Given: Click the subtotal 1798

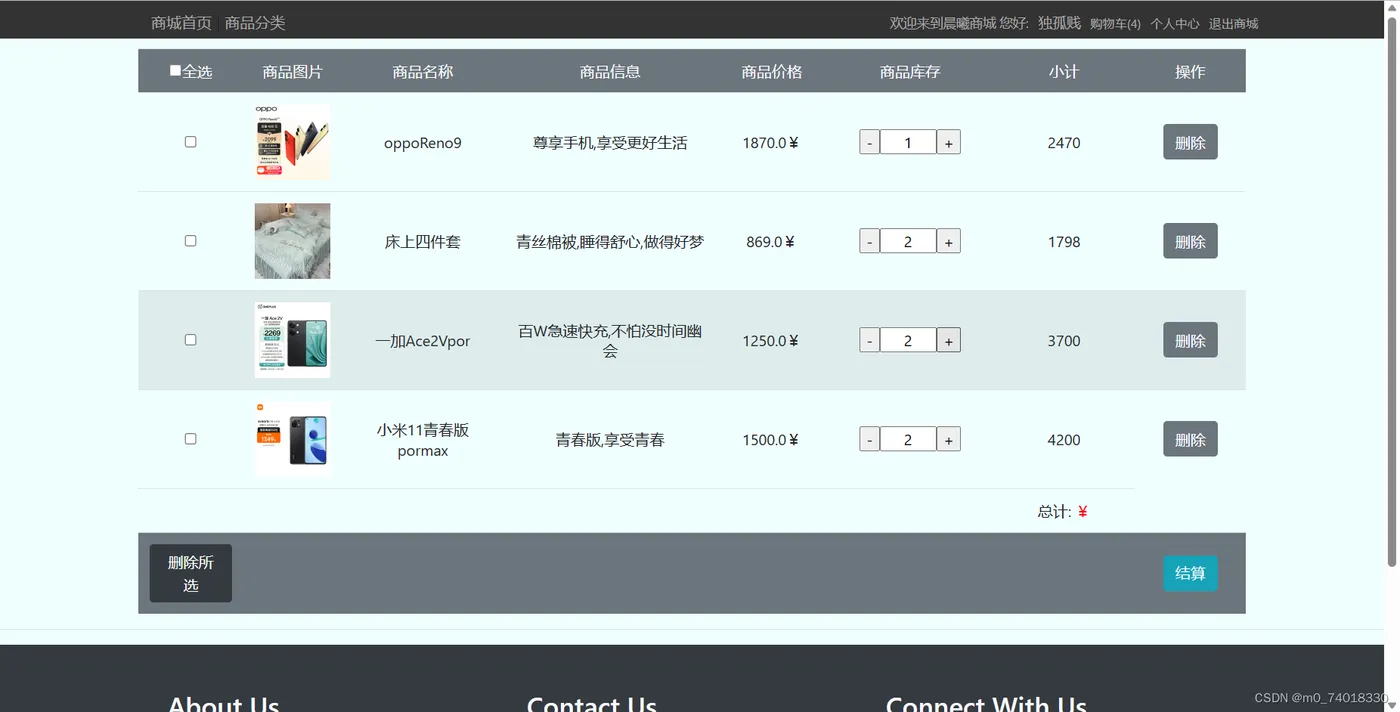Looking at the screenshot, I should (x=1064, y=242).
